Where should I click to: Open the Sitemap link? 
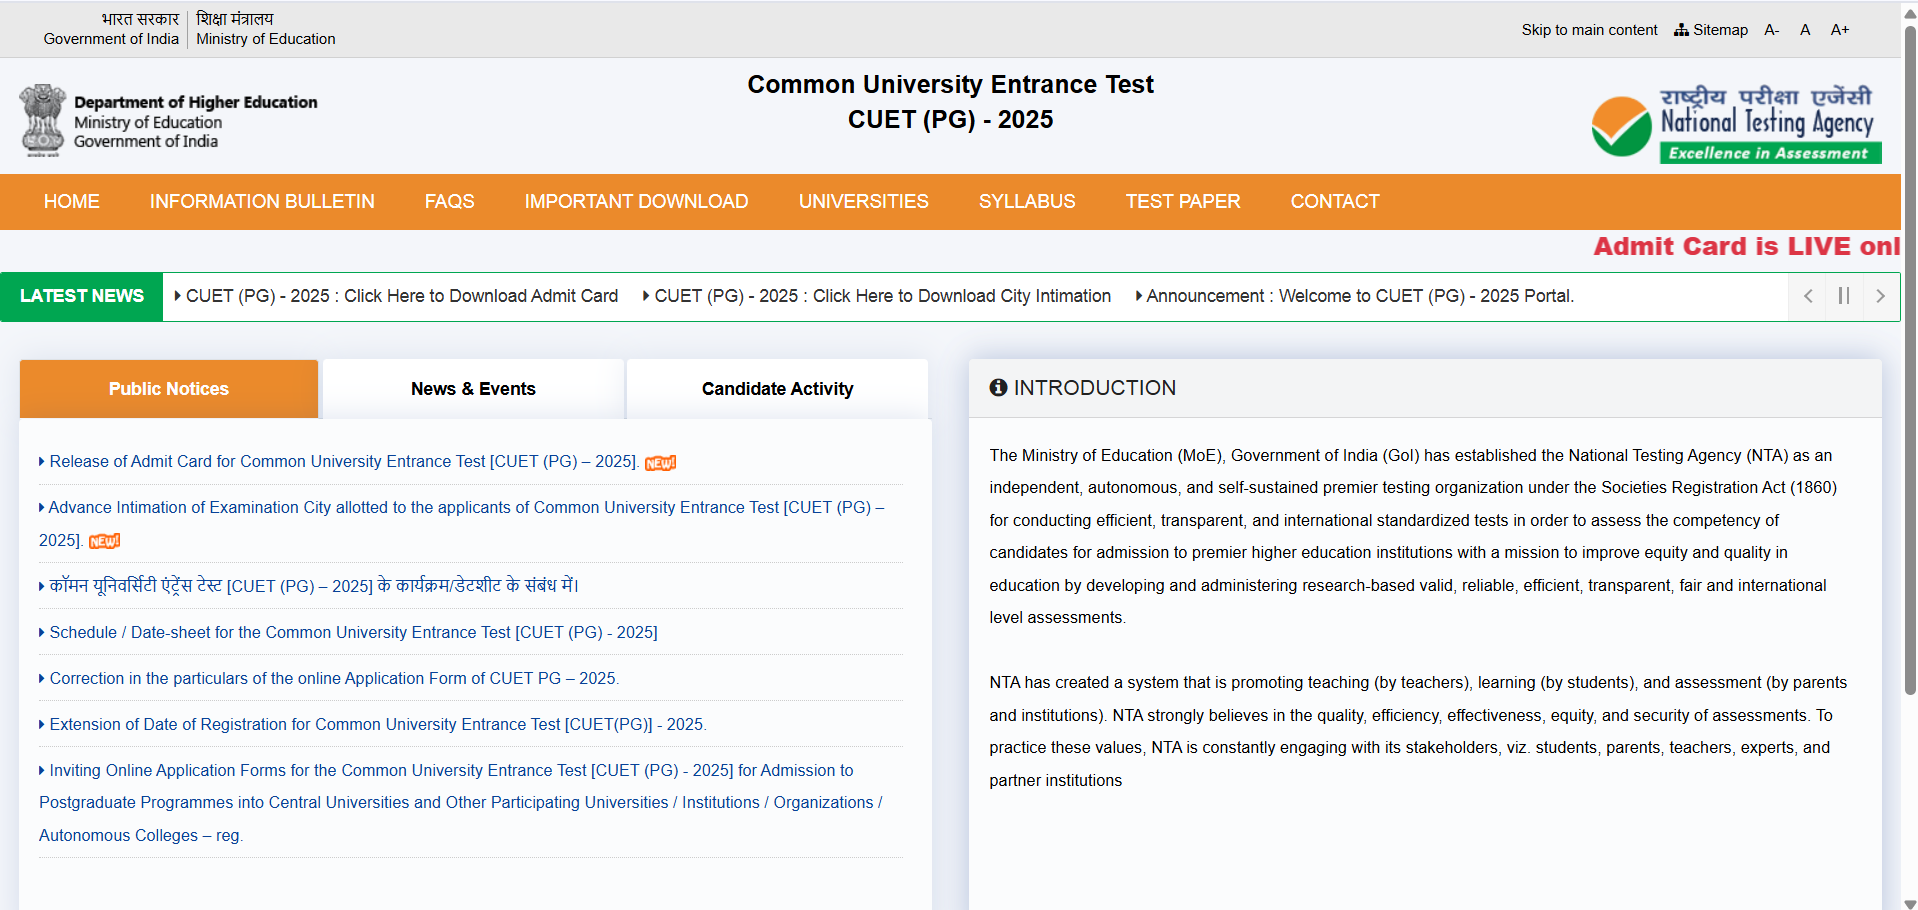tap(1711, 30)
